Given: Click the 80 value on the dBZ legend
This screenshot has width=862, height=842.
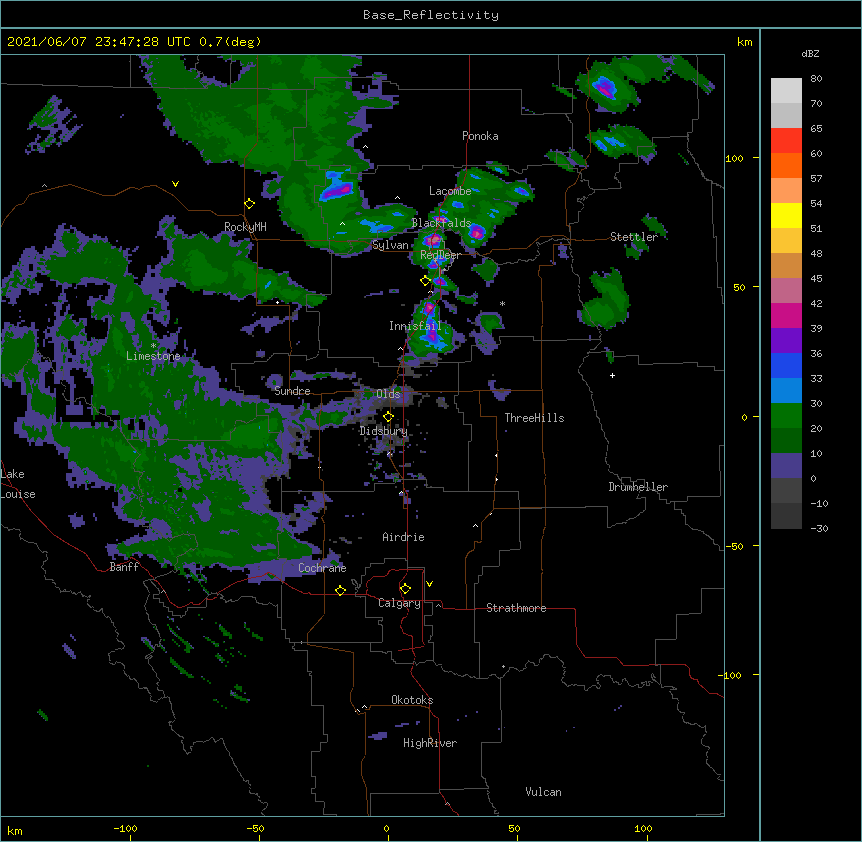Looking at the screenshot, I should tap(816, 79).
